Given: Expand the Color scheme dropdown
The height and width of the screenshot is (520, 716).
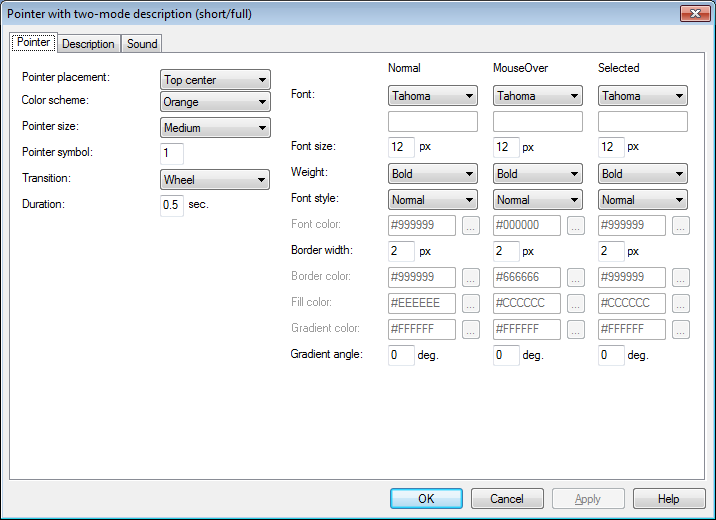Looking at the screenshot, I should pos(216,102).
